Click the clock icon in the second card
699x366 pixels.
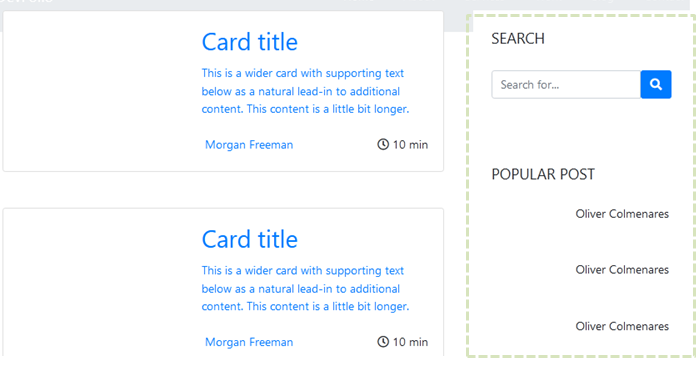coord(383,342)
